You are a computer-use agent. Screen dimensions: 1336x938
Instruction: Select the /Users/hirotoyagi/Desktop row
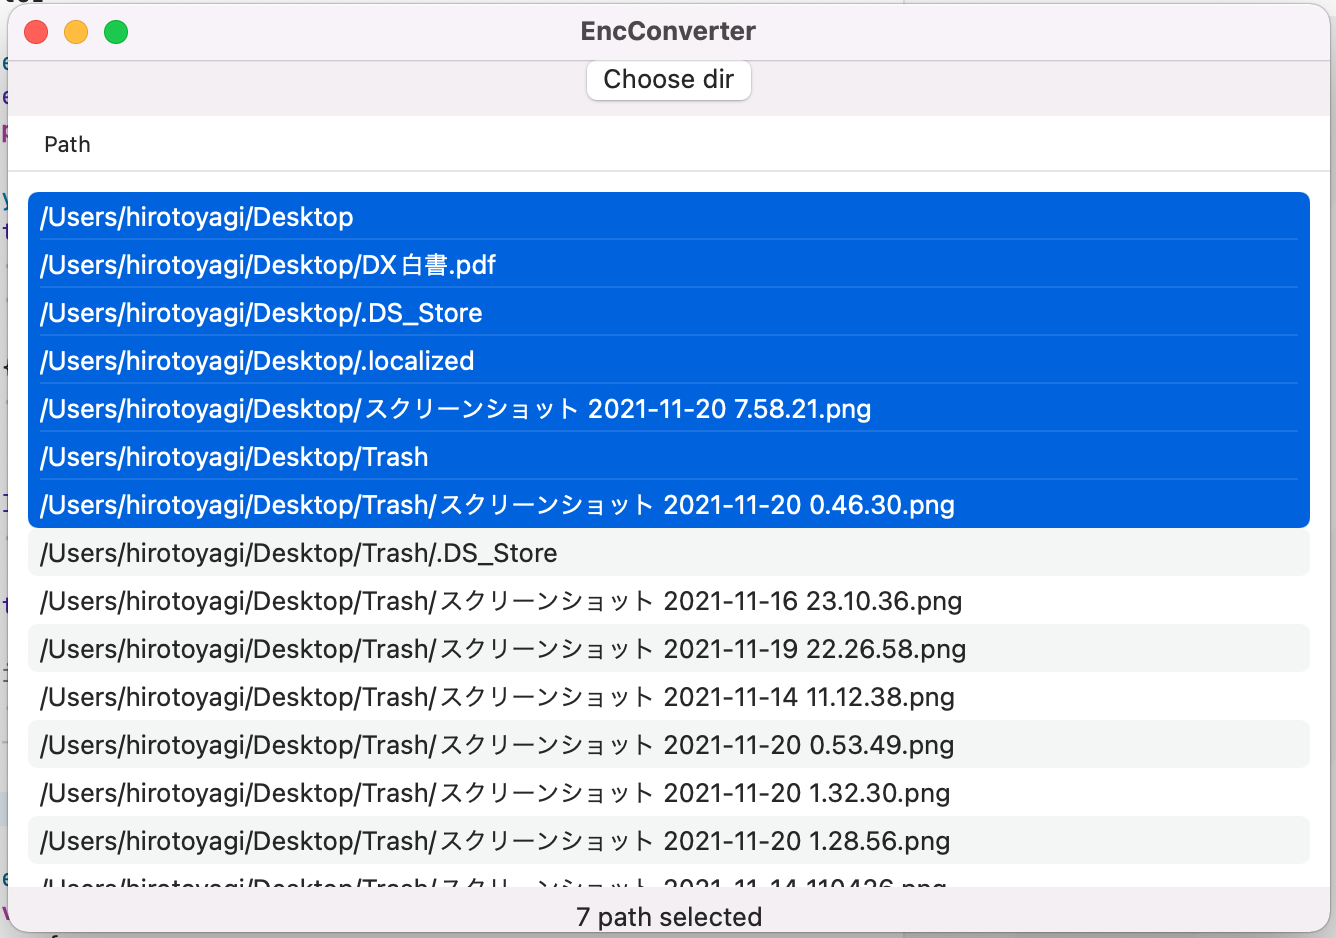[196, 217]
